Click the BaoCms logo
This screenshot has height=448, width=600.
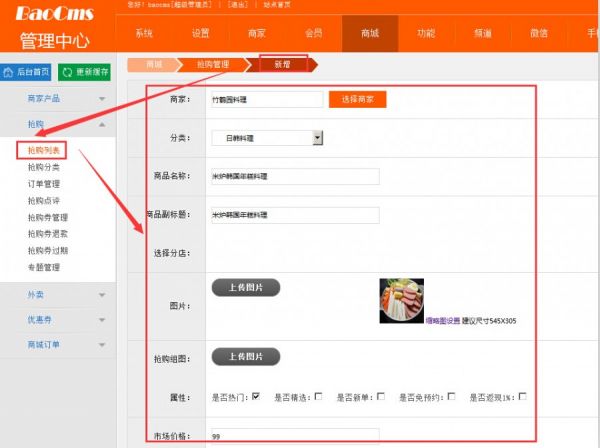(x=57, y=14)
